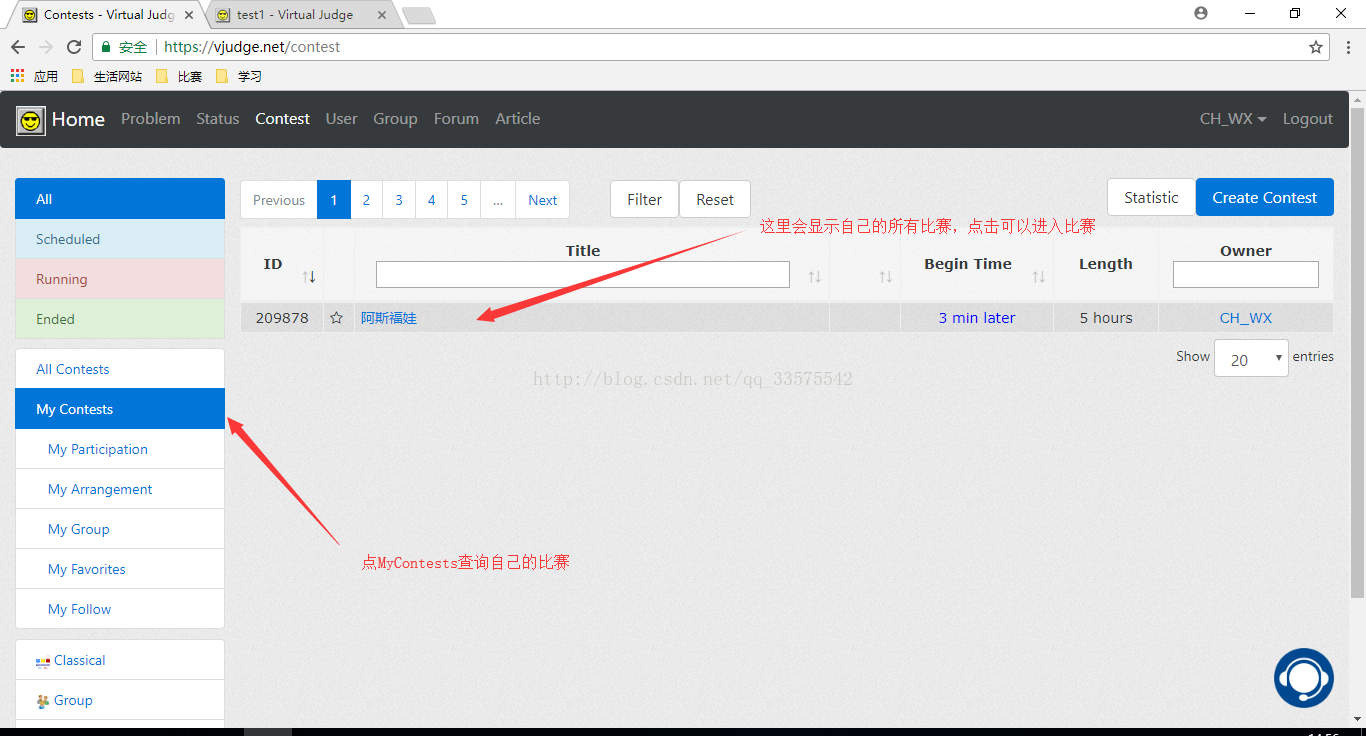Select the Running status filter
Image resolution: width=1366 pixels, height=736 pixels.
click(120, 279)
